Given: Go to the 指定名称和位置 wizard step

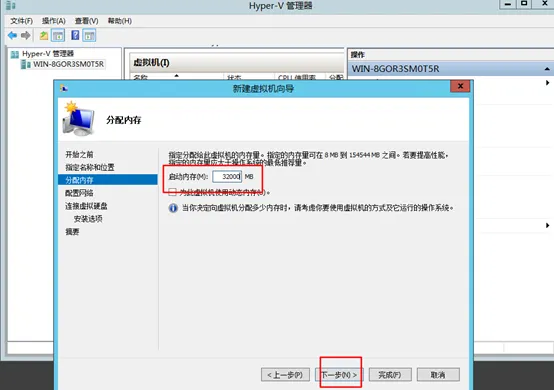Looking at the screenshot, I should click(x=90, y=167).
